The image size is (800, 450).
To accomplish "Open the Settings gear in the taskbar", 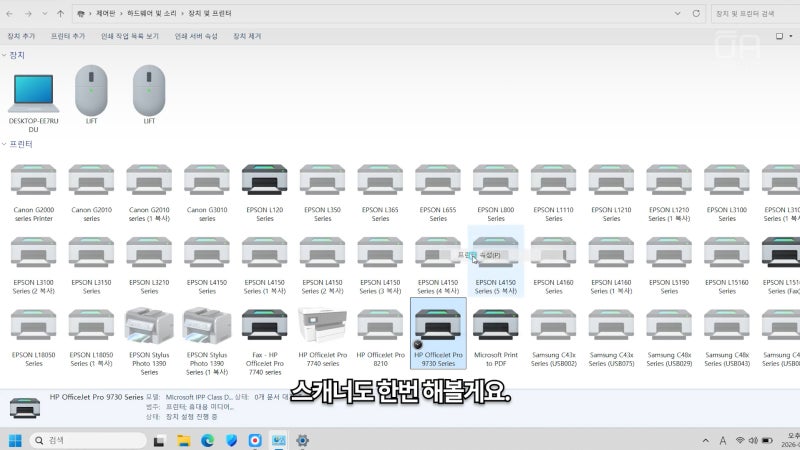I will [x=303, y=440].
